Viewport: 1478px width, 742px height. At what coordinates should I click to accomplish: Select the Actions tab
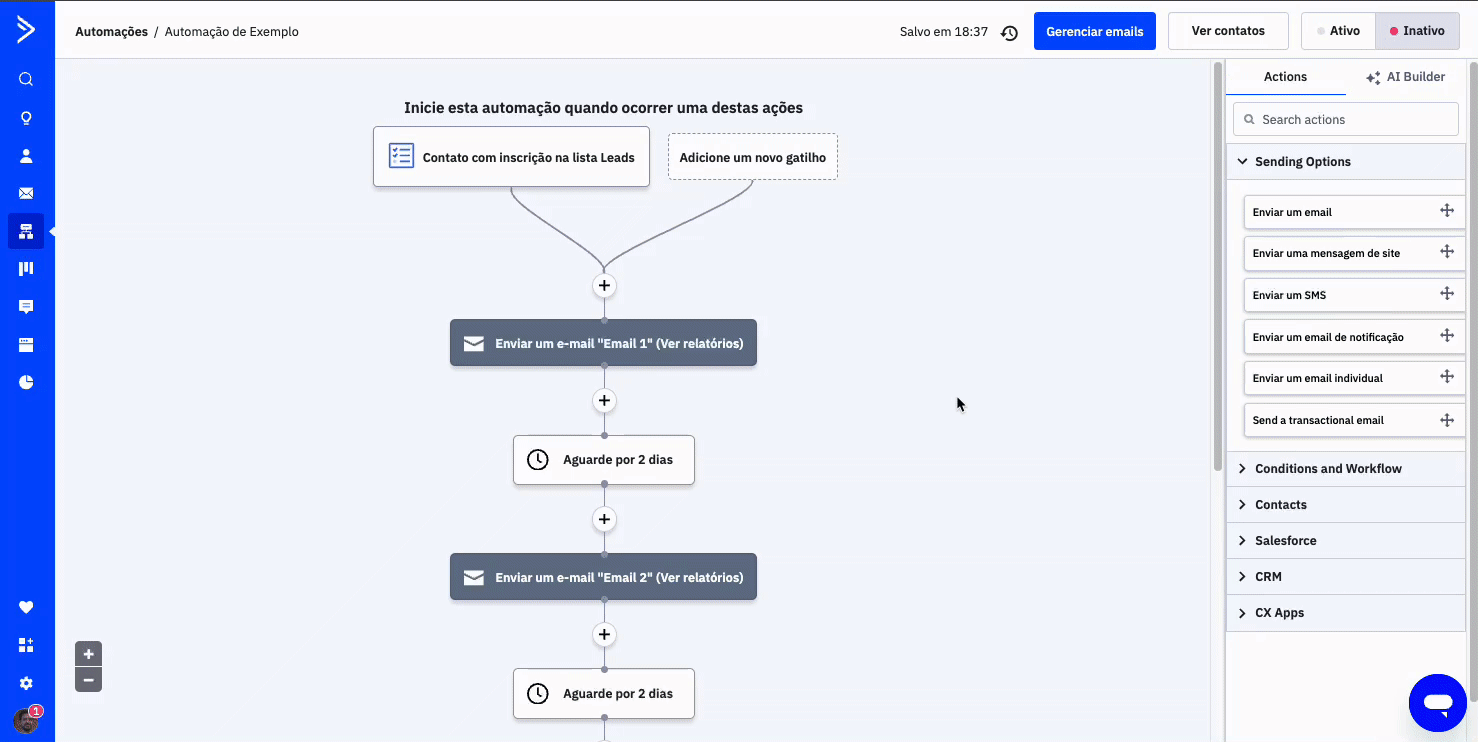[1285, 77]
